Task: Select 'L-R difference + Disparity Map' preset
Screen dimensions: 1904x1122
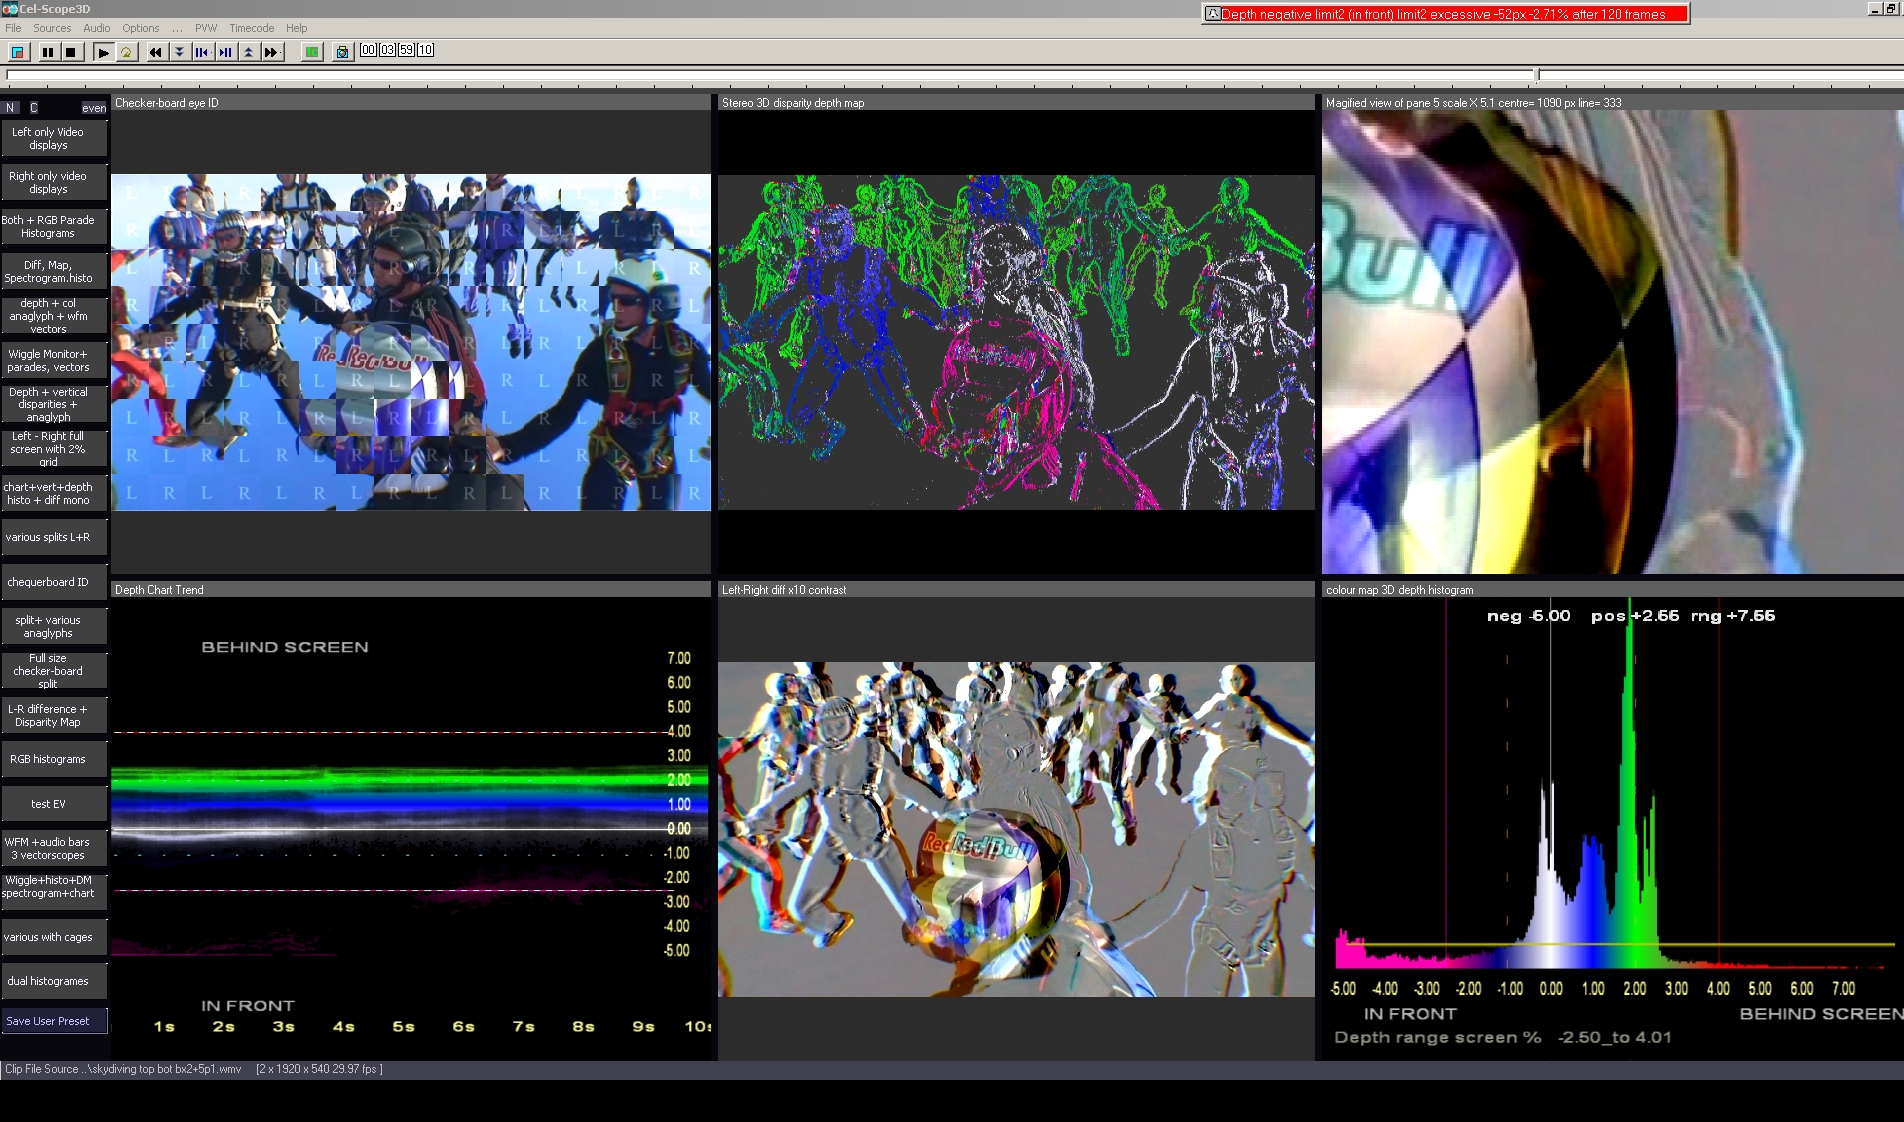Action: 48,715
